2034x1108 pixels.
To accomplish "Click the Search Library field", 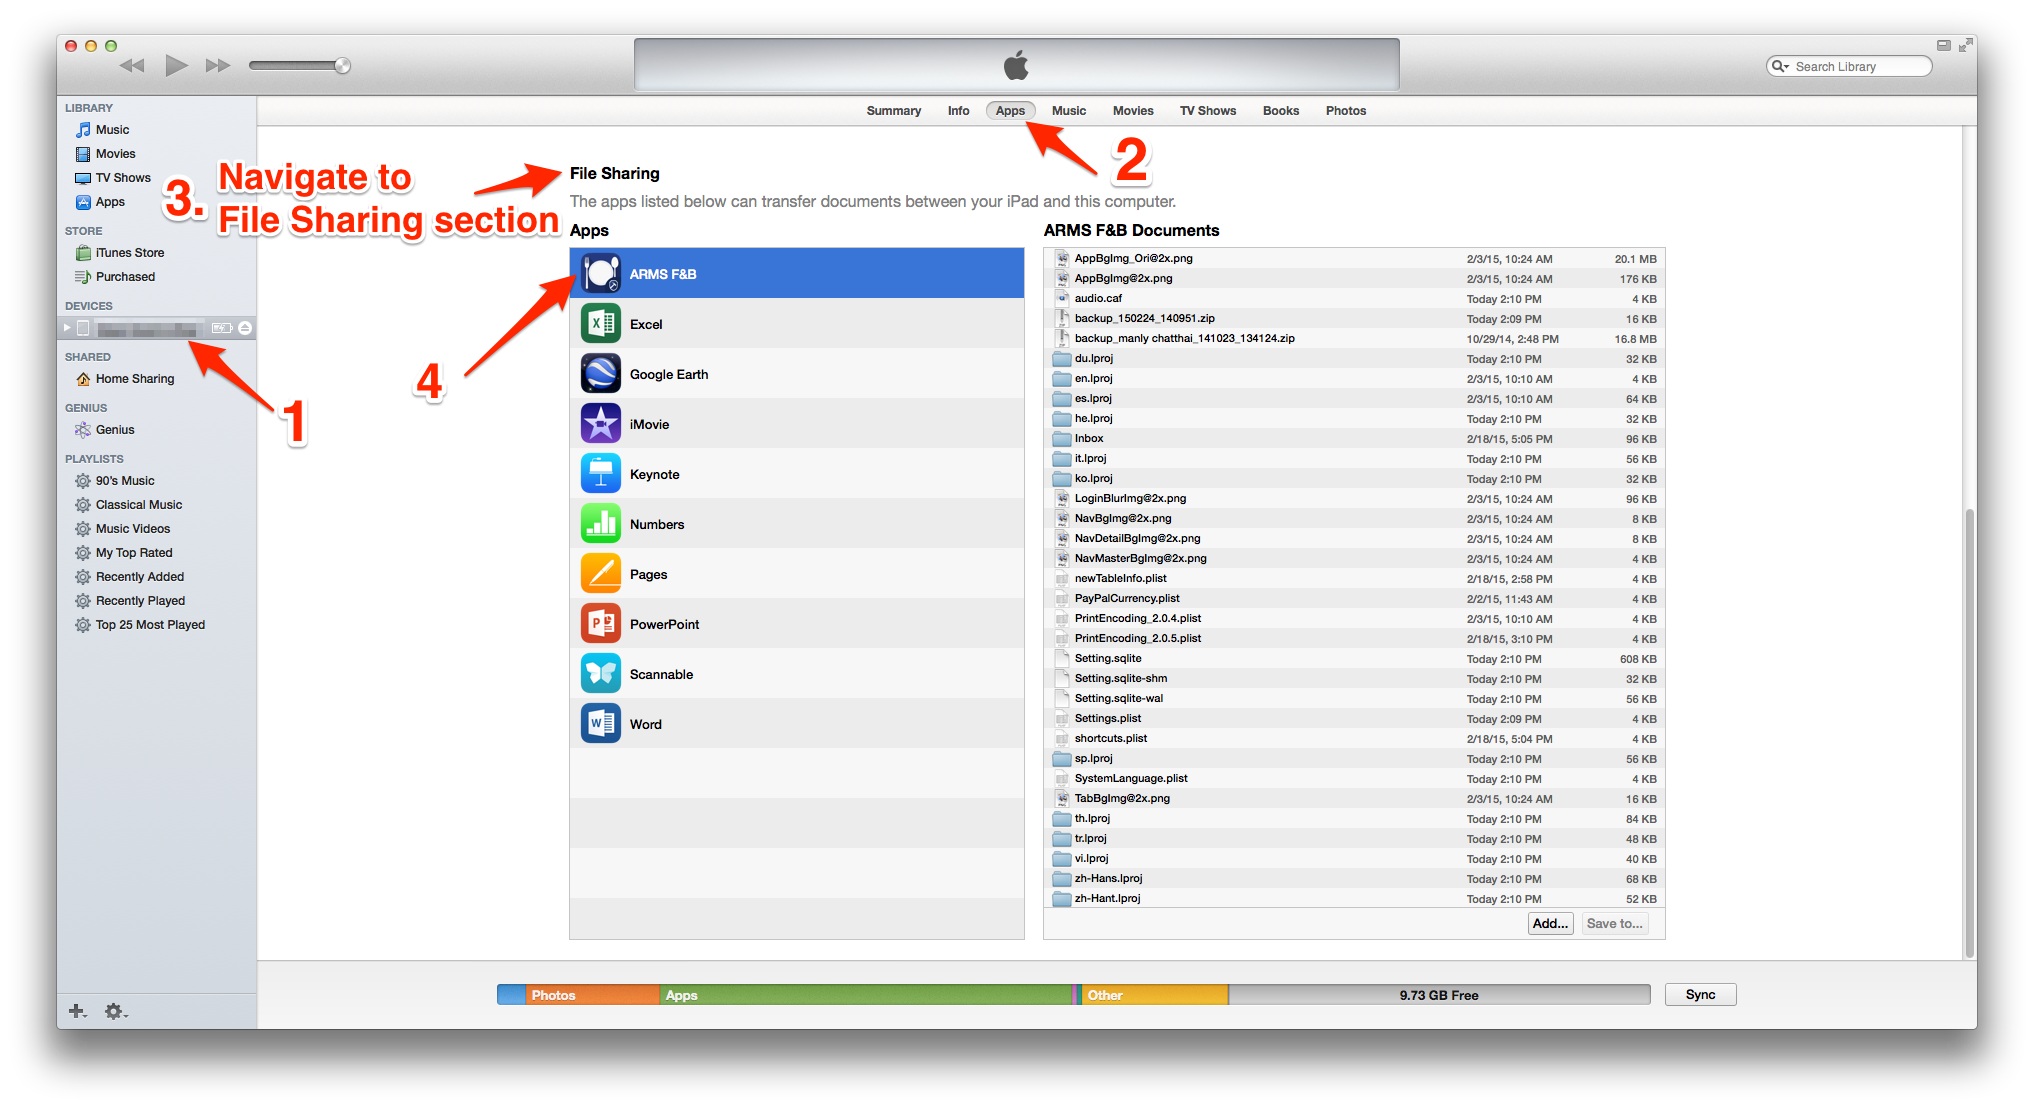I will [1849, 67].
